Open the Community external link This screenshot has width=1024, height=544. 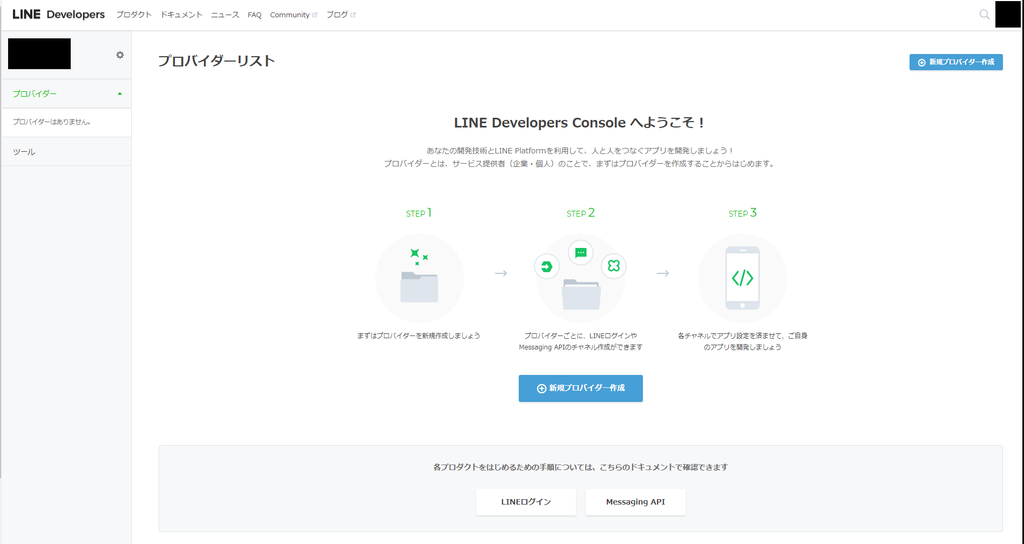(293, 14)
